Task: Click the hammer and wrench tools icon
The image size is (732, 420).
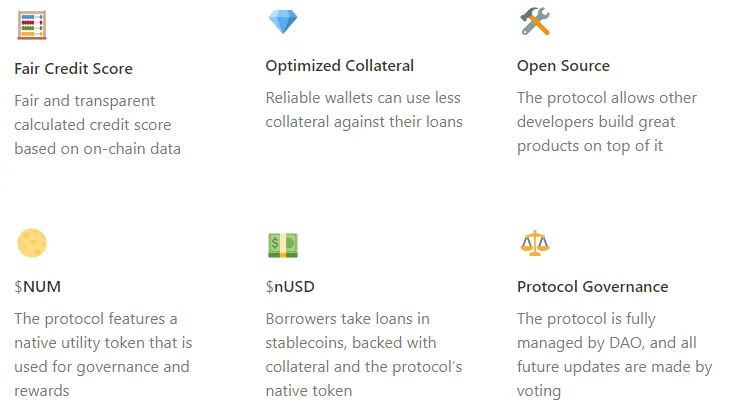Action: [x=535, y=21]
